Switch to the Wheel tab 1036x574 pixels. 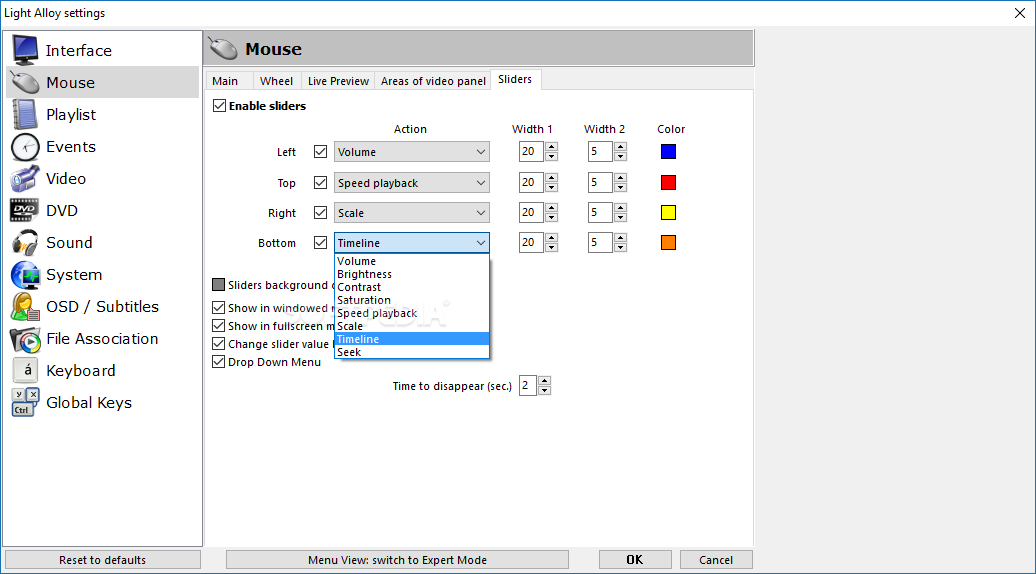(x=276, y=81)
